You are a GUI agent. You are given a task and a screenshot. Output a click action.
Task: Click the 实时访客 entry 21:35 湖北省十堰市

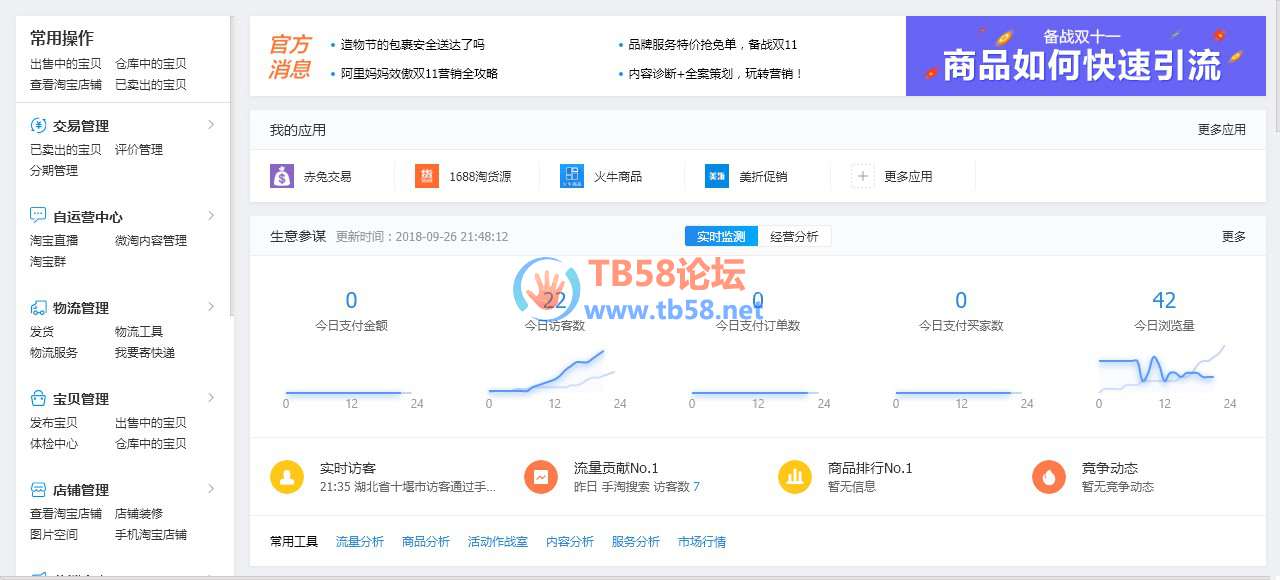click(408, 487)
